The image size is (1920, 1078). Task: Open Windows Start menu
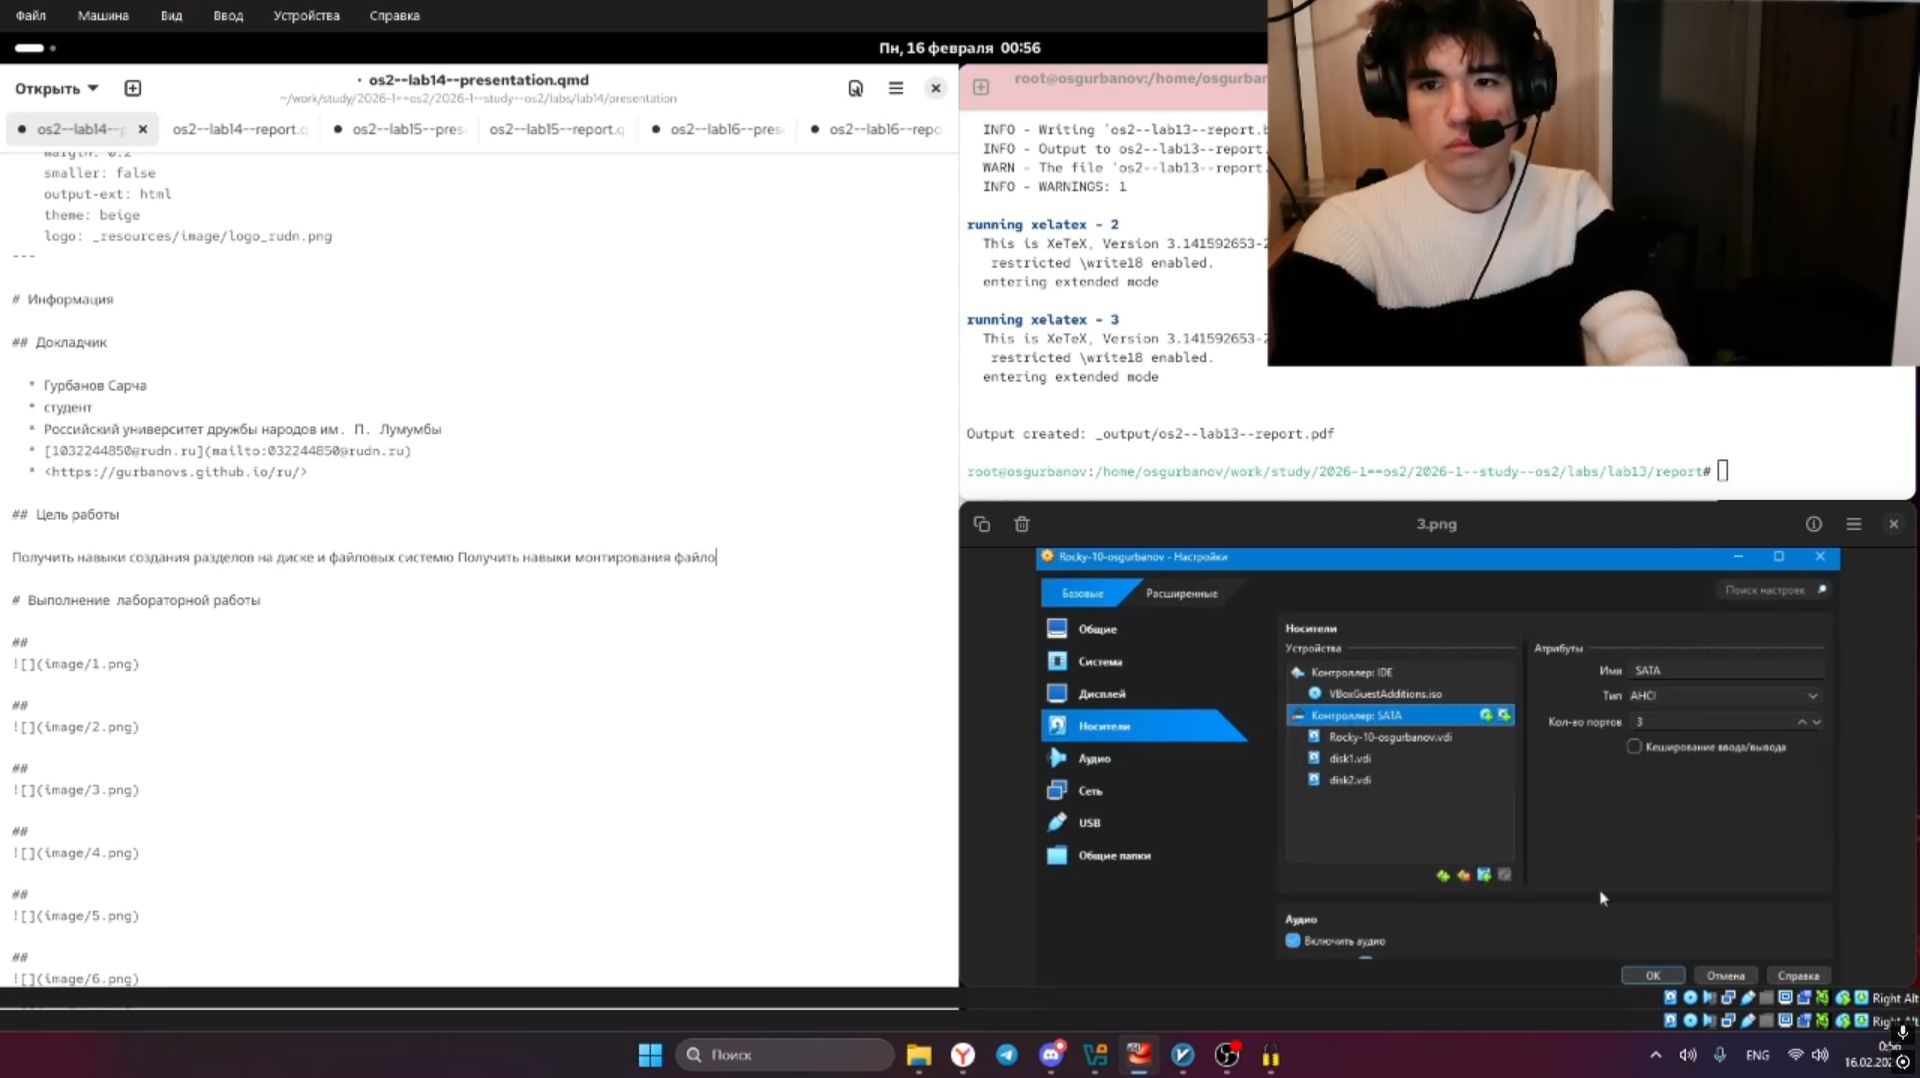tap(650, 1055)
